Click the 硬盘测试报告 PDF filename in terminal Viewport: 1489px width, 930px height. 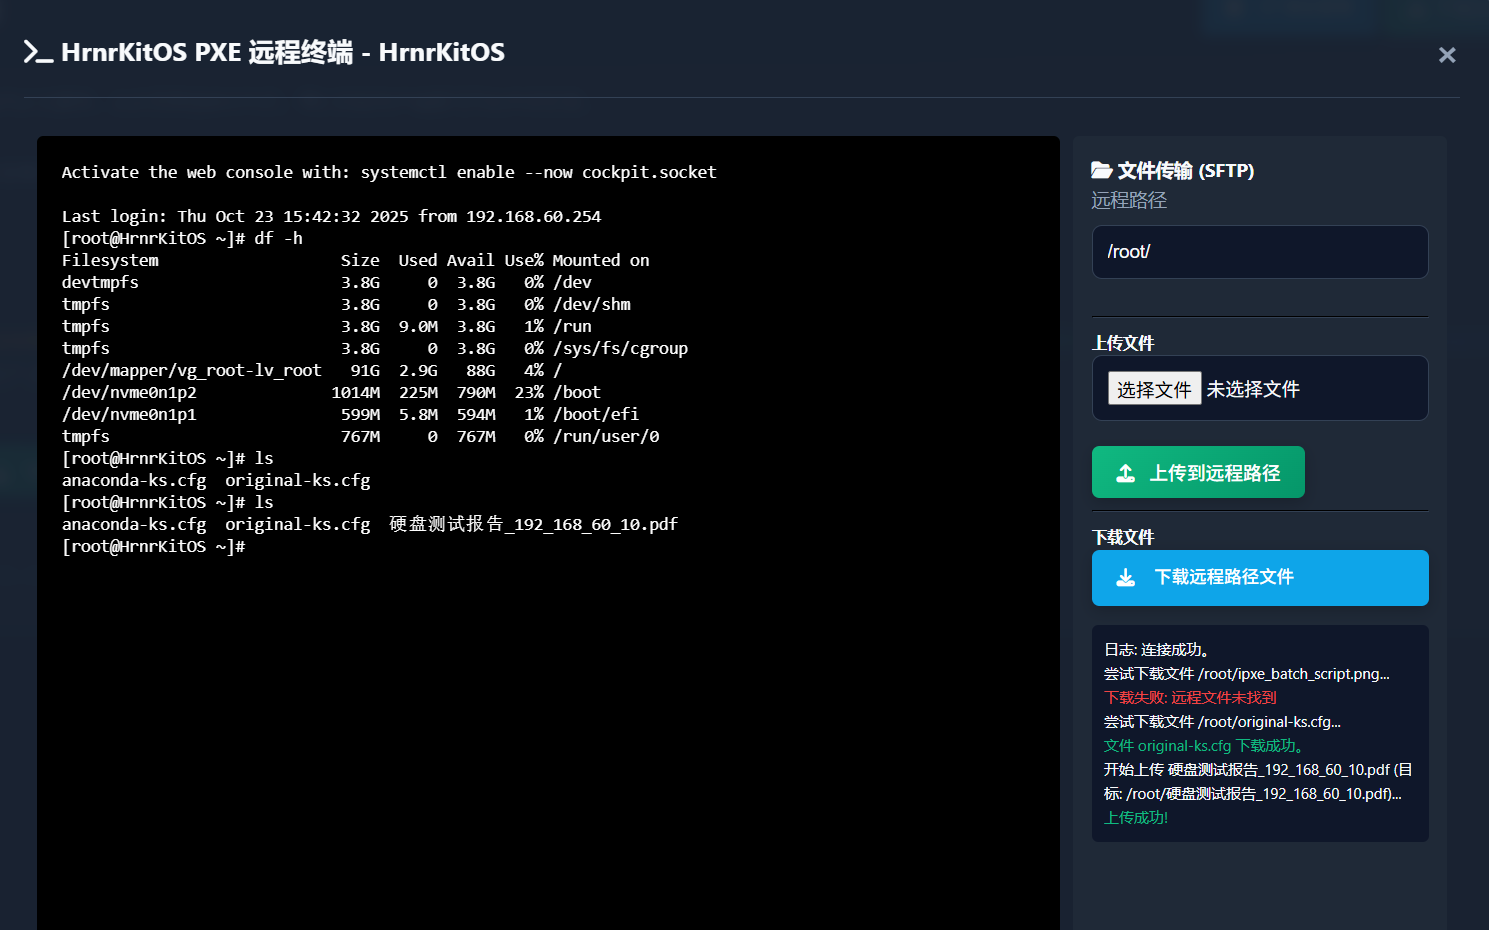533,524
